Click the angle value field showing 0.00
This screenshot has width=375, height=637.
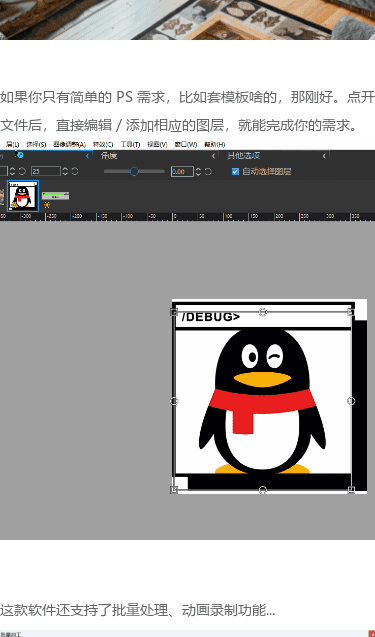point(182,171)
